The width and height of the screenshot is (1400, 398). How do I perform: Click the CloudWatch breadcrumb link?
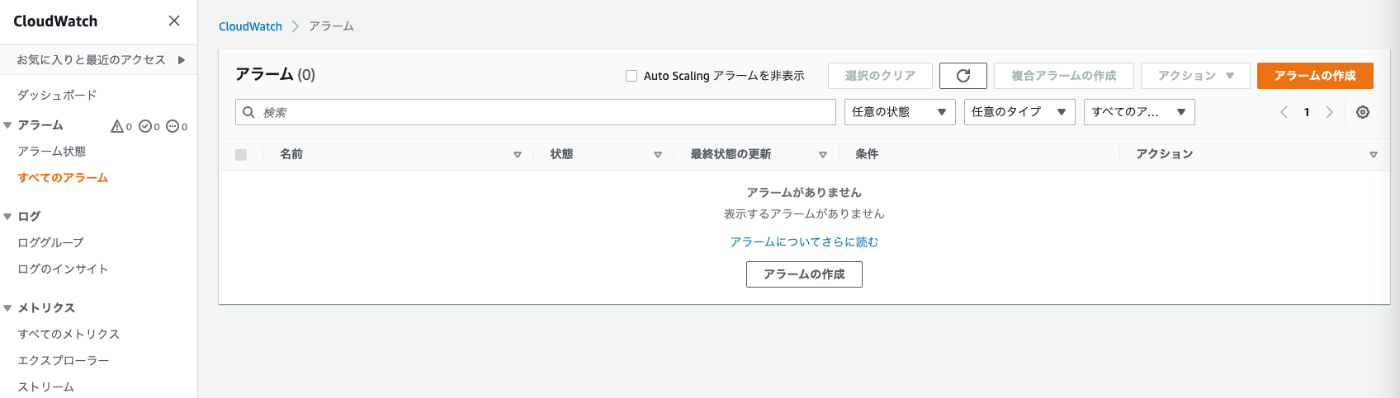coord(250,26)
